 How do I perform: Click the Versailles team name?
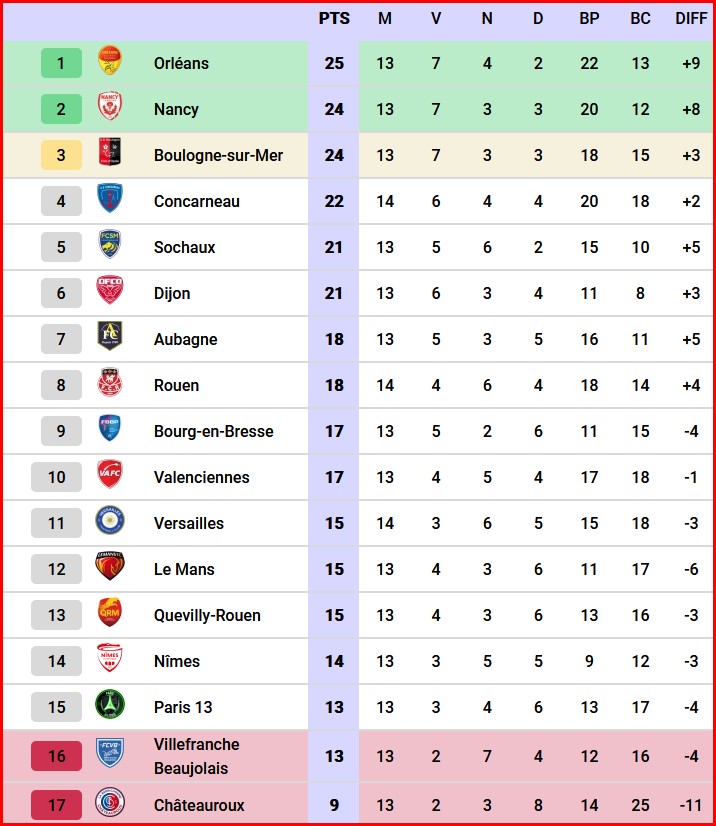pyautogui.click(x=189, y=523)
